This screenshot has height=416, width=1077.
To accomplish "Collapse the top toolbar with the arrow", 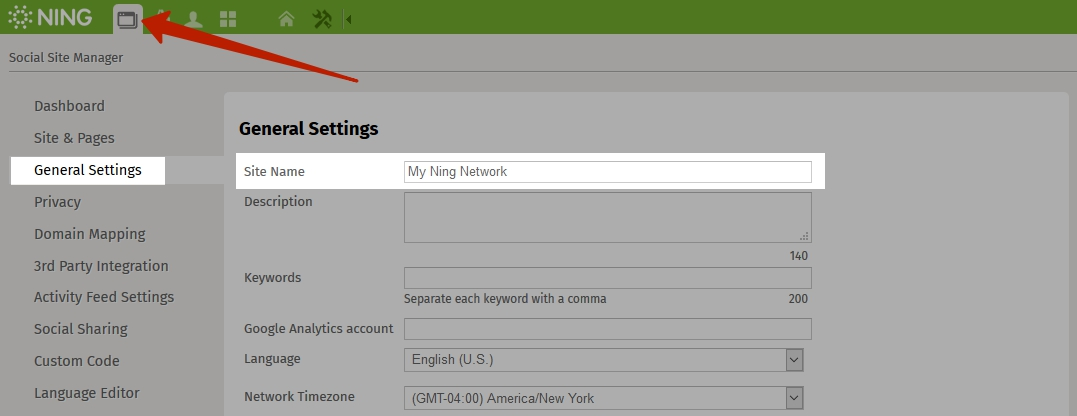I will pyautogui.click(x=348, y=19).
